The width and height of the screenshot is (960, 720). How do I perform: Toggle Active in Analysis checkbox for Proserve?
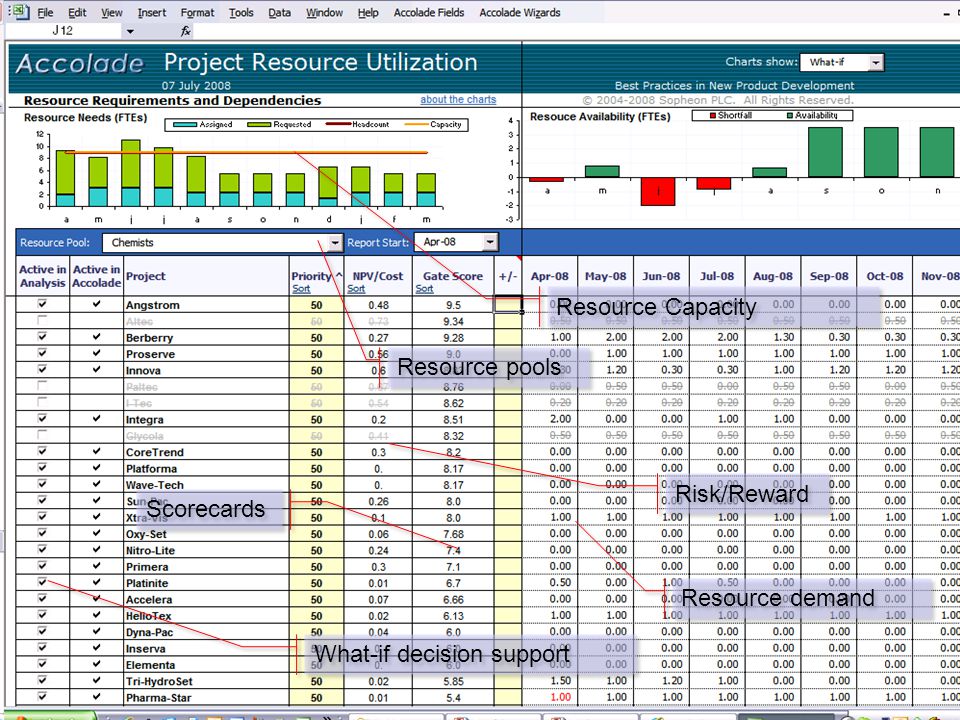pyautogui.click(x=42, y=353)
